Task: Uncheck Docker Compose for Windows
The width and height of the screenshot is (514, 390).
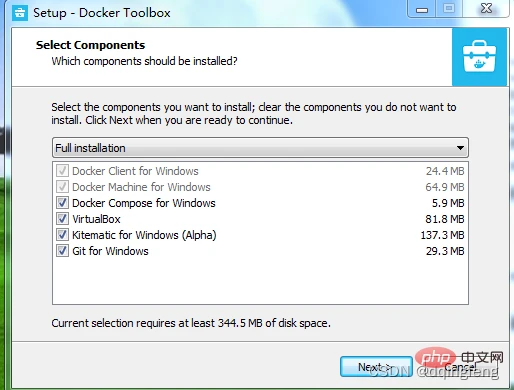Action: click(62, 203)
